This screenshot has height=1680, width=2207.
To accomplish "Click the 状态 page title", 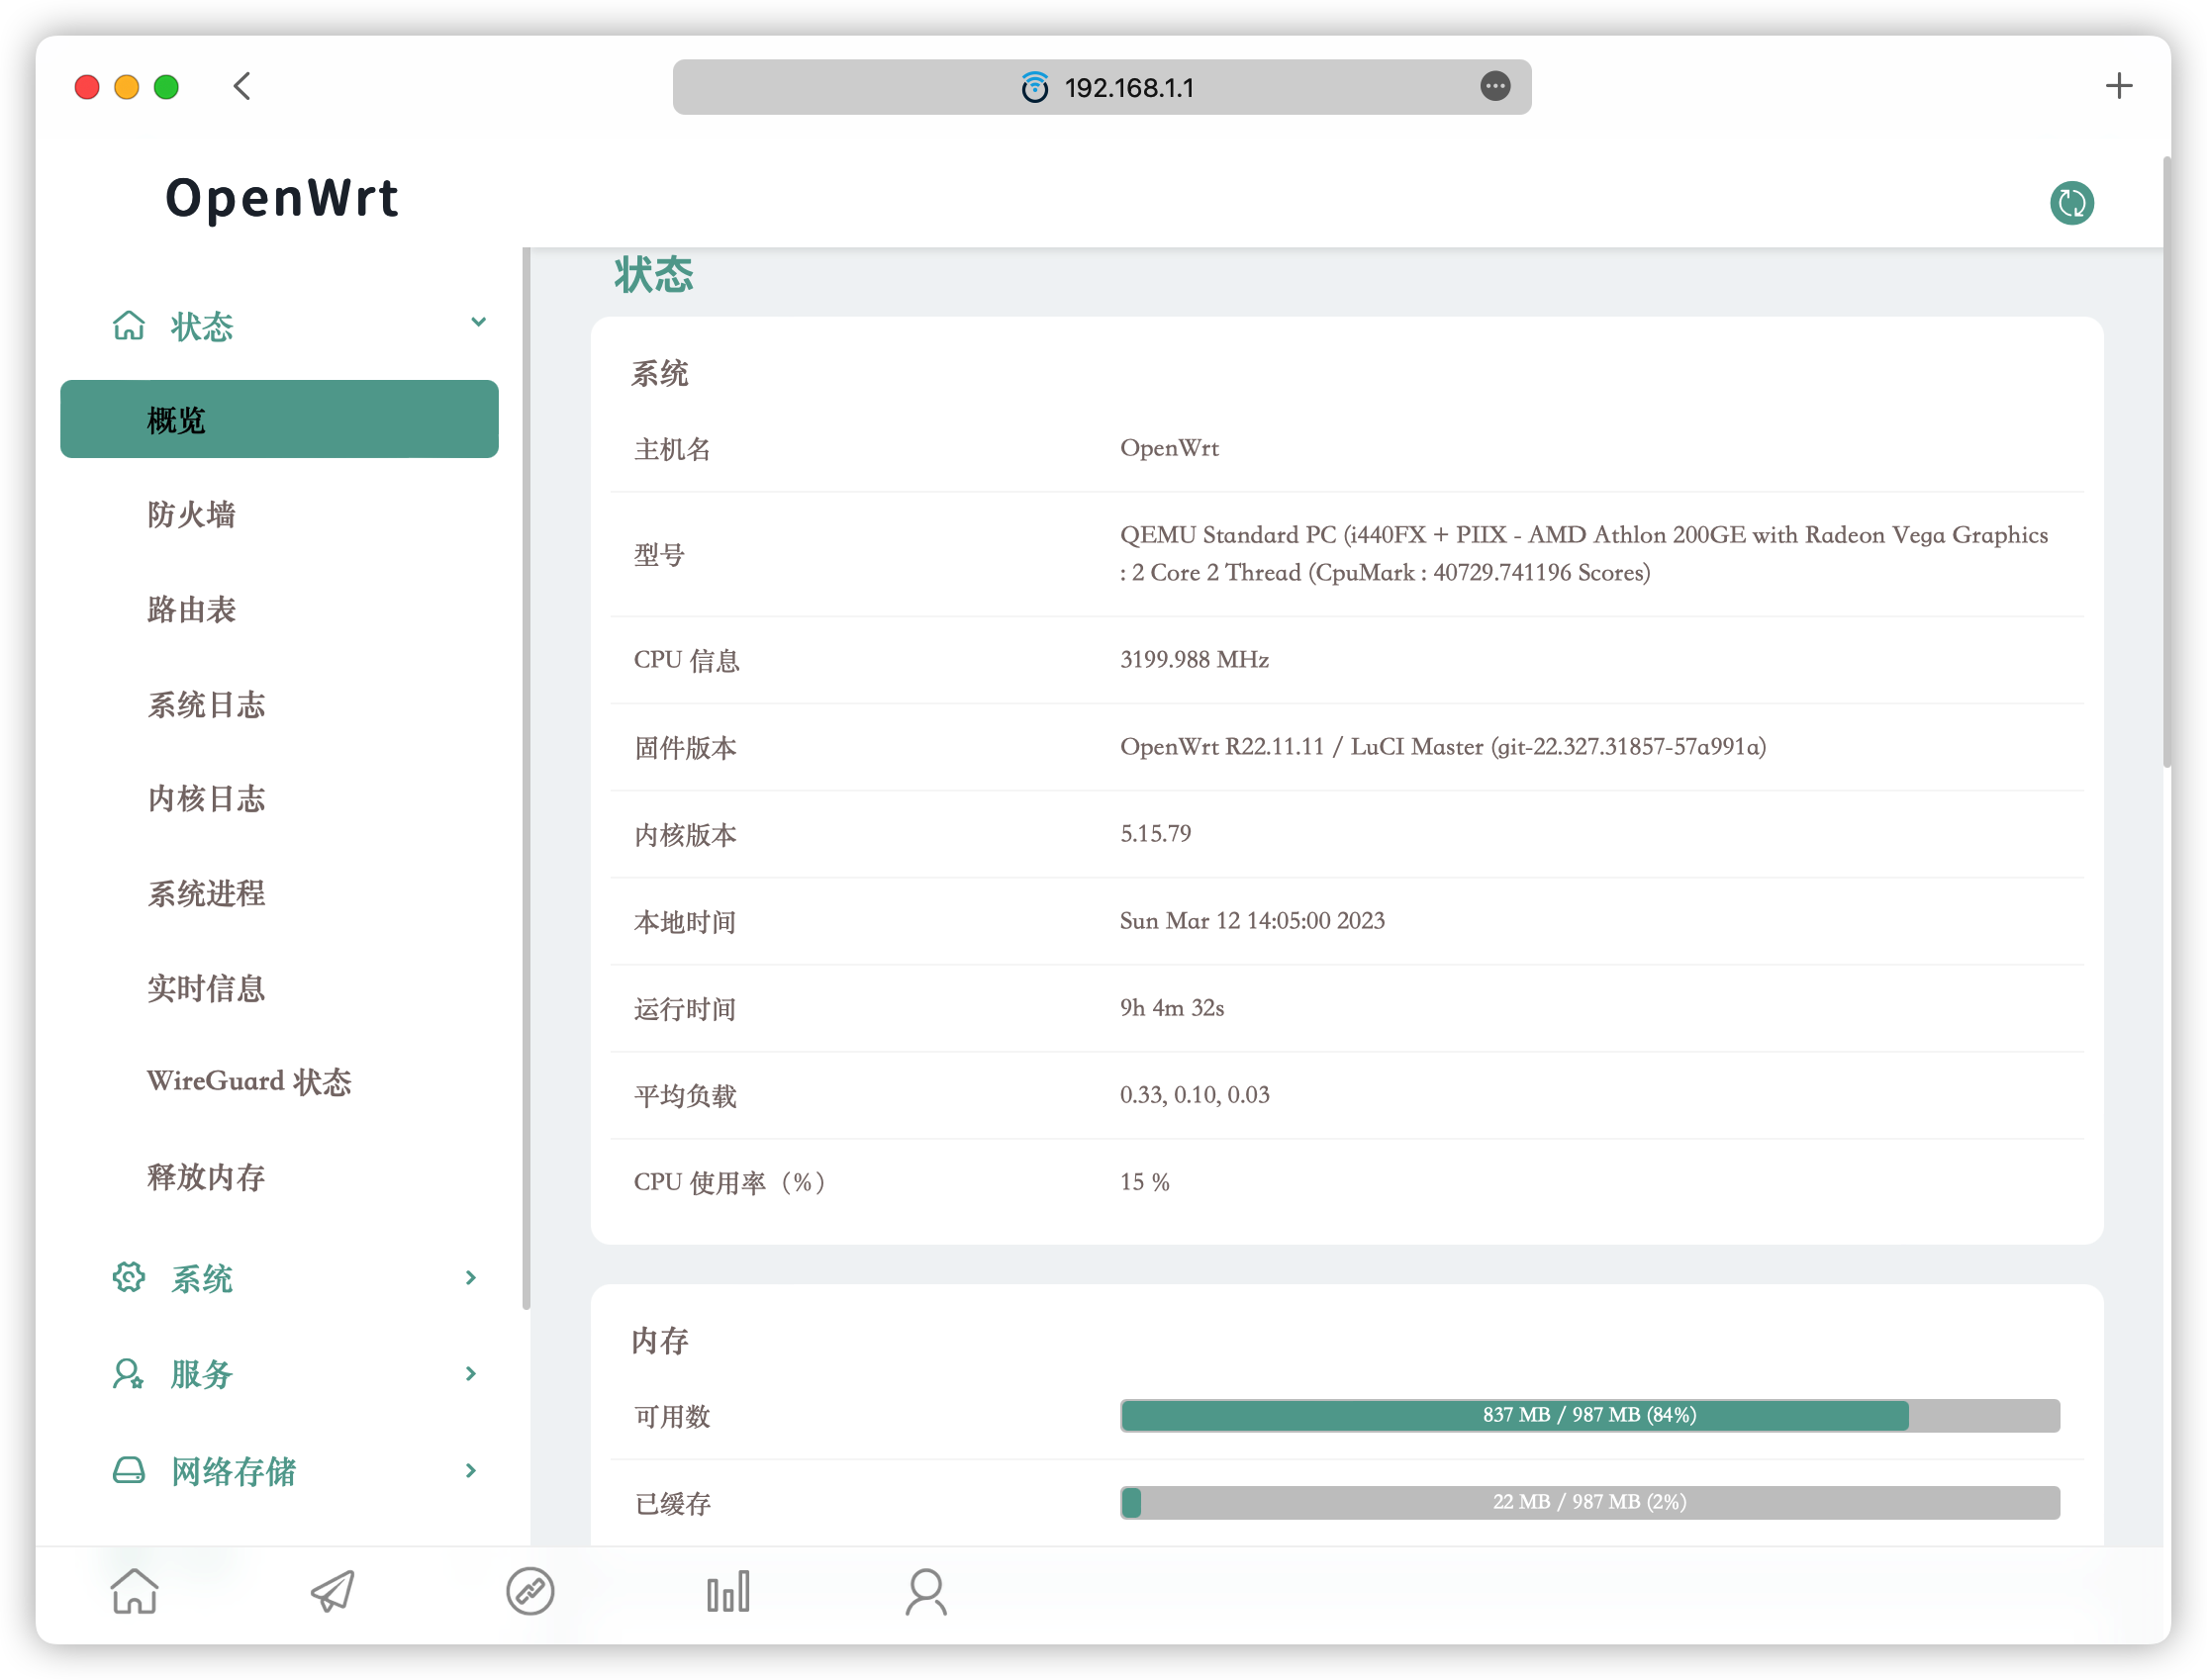I will click(x=653, y=274).
